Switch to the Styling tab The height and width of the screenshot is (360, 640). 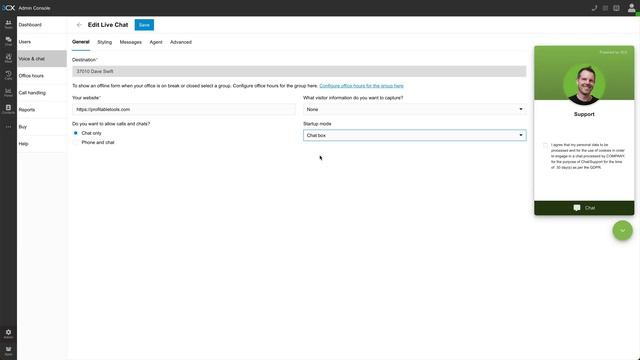104,42
